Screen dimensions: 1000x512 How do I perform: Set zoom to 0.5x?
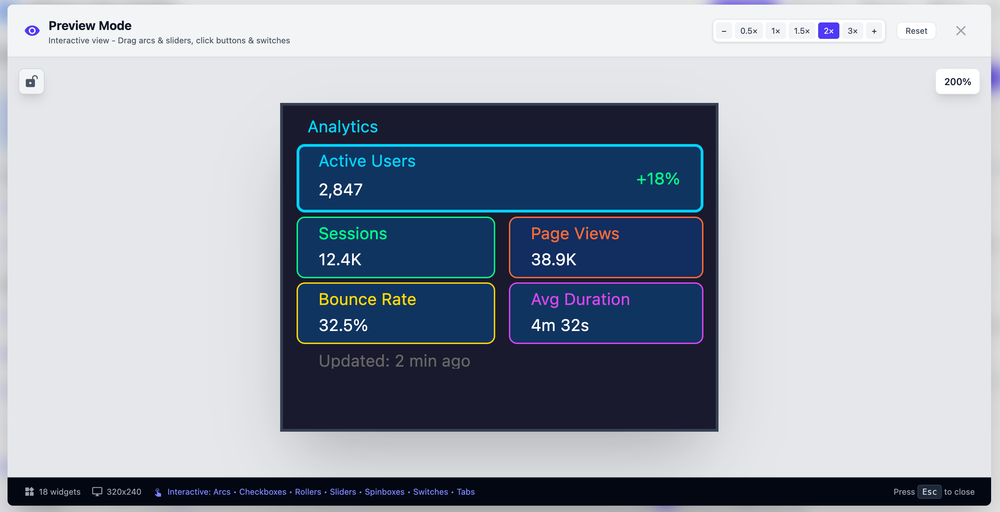[748, 31]
